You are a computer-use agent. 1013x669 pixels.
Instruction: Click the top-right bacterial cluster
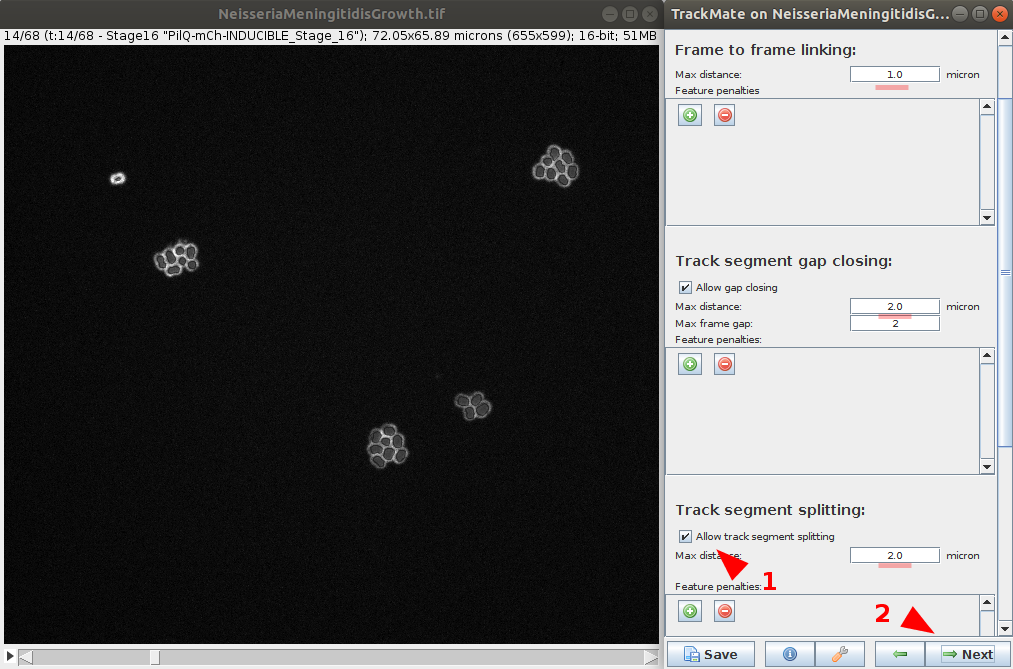coord(556,166)
